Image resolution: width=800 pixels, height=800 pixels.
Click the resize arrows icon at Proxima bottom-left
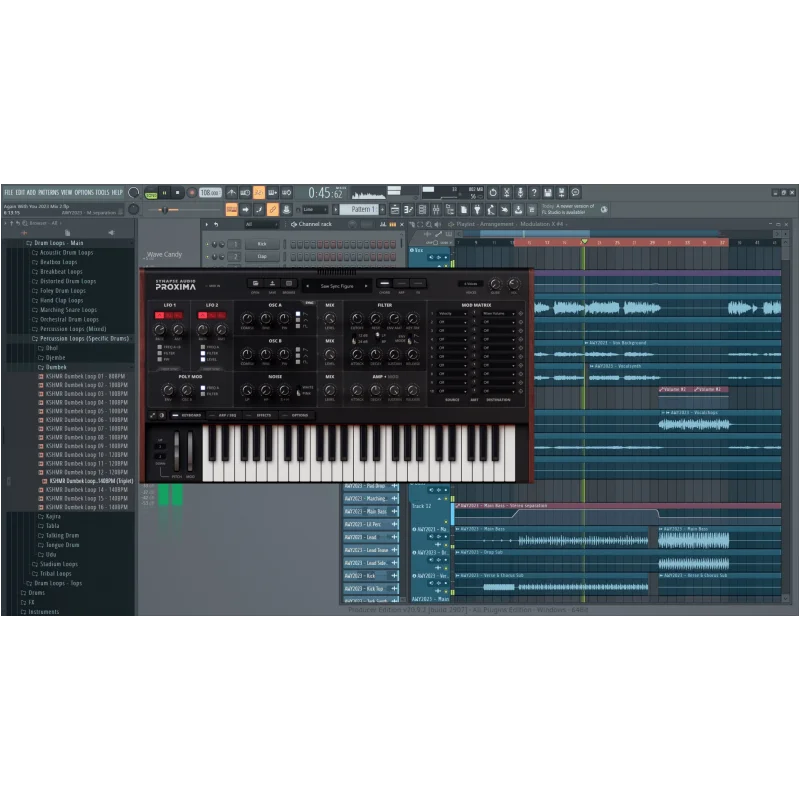click(x=153, y=415)
